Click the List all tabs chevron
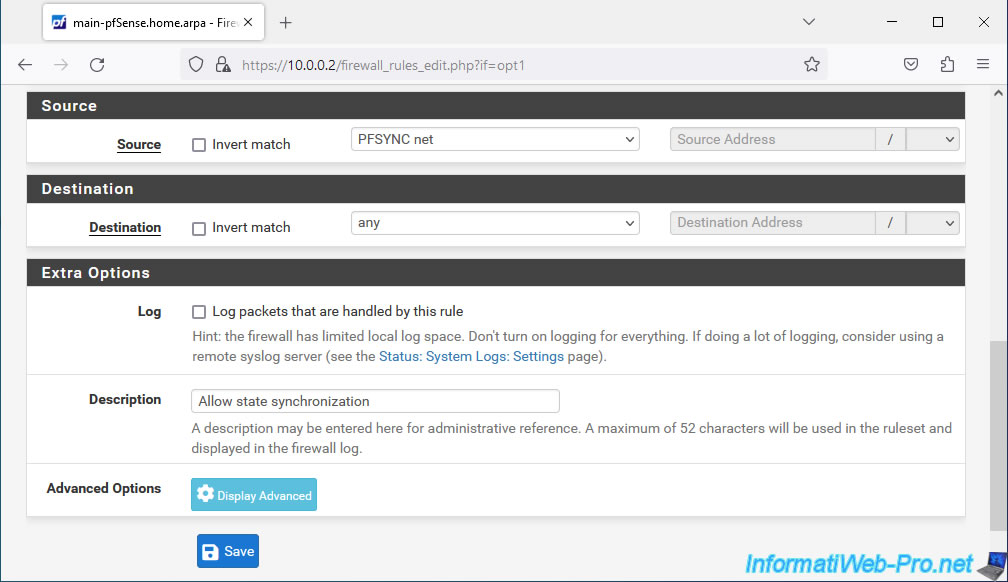This screenshot has height=582, width=1008. click(x=809, y=22)
